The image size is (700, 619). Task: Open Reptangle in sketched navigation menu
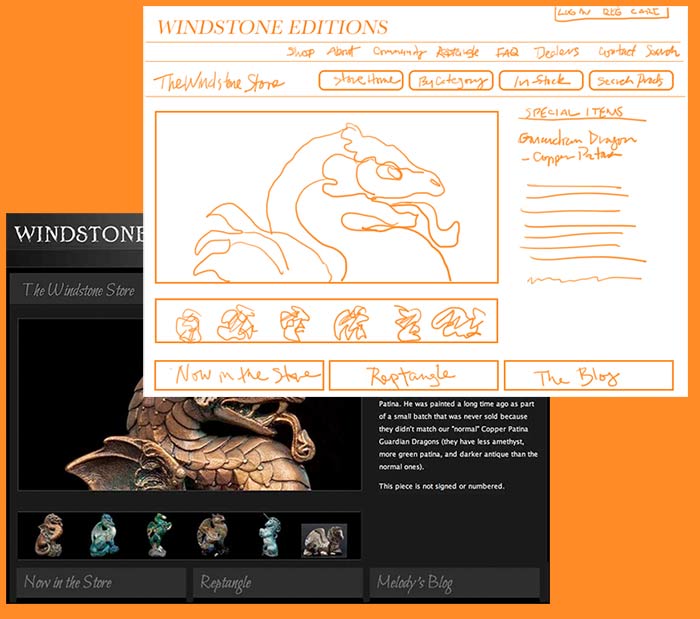coord(458,52)
